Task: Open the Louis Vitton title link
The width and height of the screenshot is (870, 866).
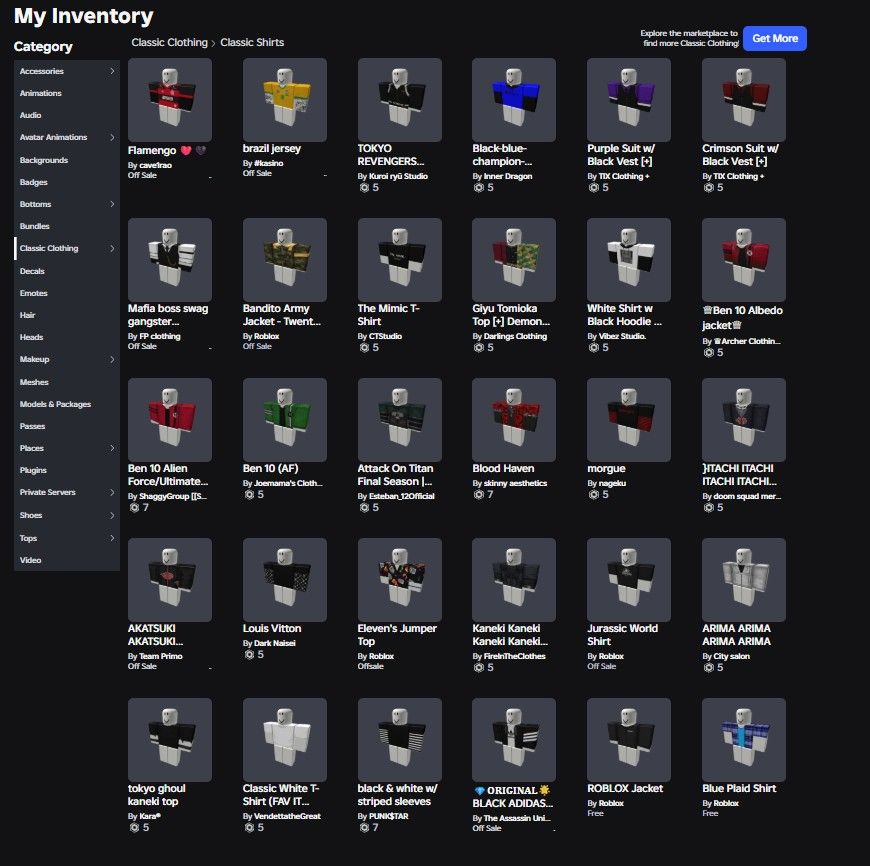Action: pos(272,629)
